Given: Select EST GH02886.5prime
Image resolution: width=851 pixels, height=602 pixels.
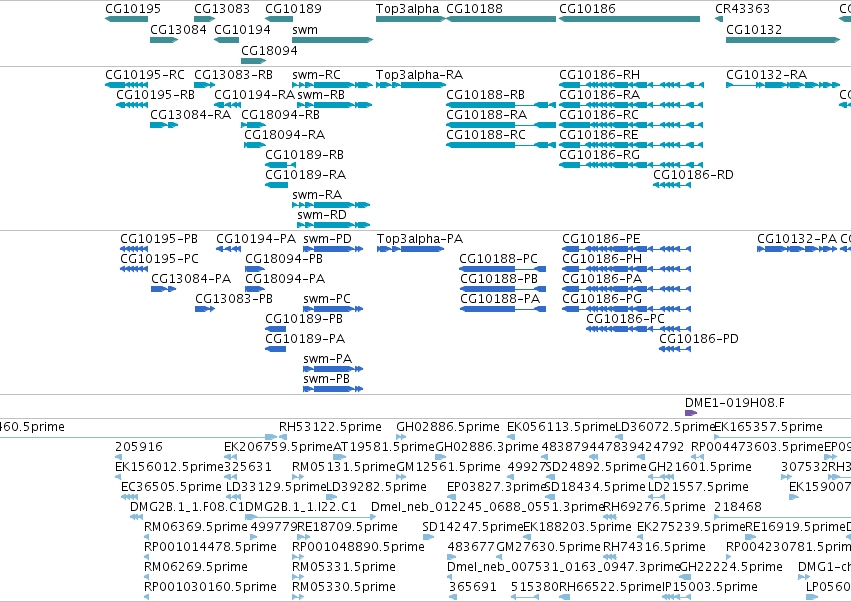Looking at the screenshot, I should 448,427.
